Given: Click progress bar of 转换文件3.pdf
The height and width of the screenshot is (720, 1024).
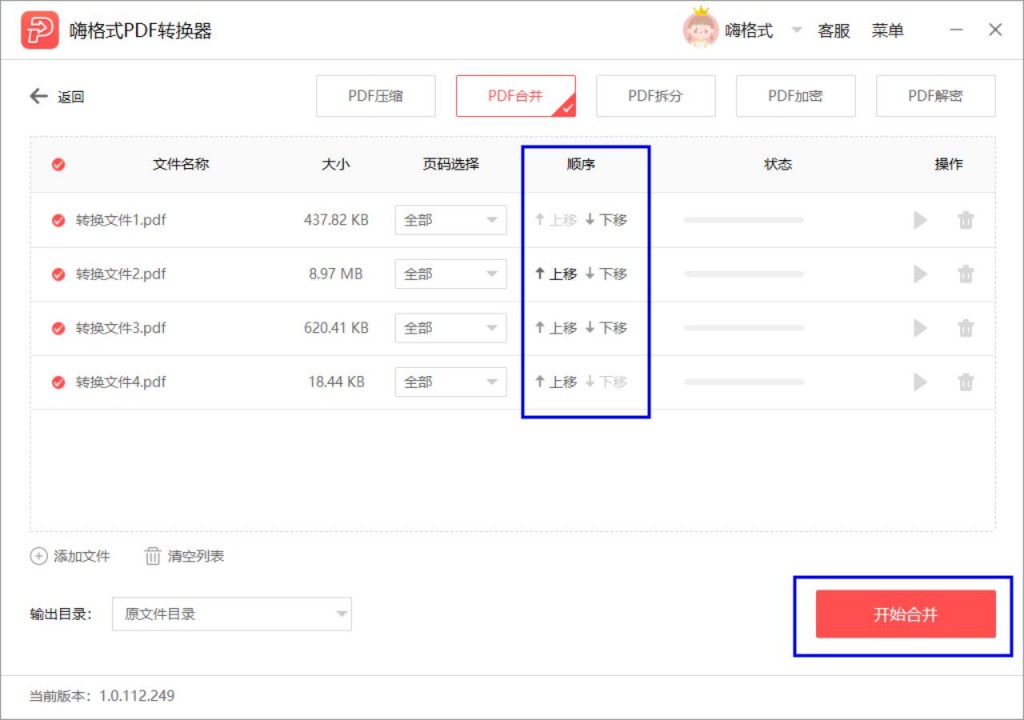Looking at the screenshot, I should point(743,328).
